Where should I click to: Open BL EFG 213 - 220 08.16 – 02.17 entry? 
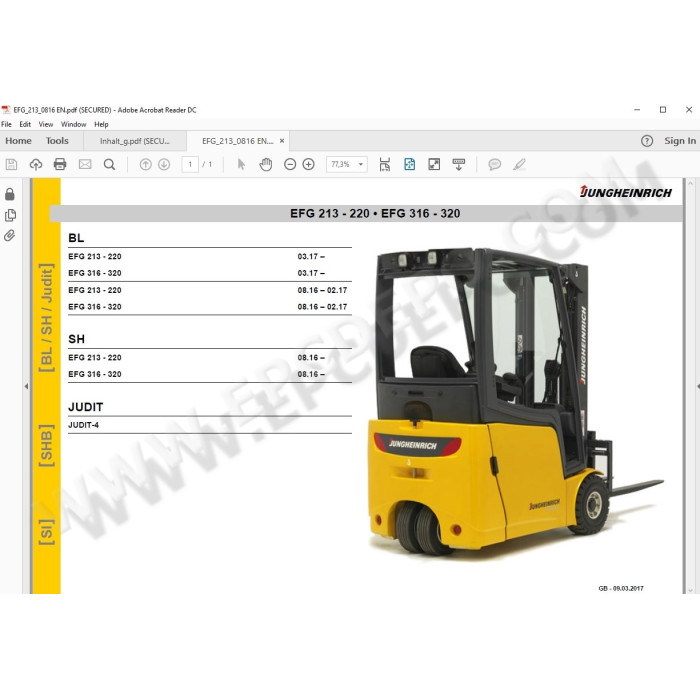(210, 290)
